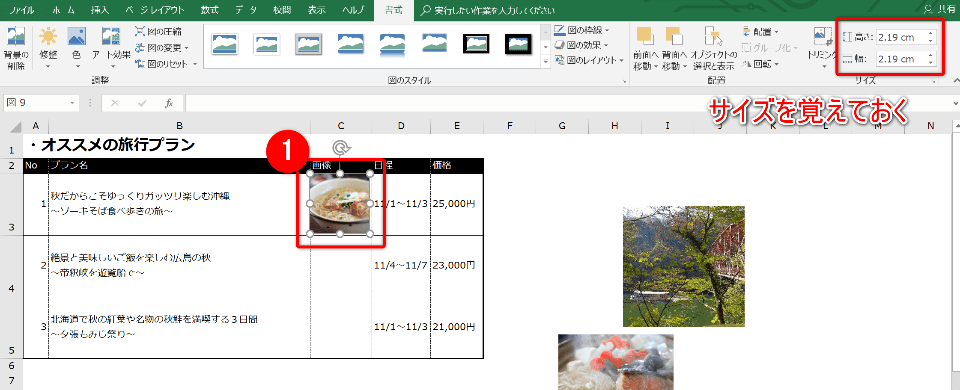This screenshot has height=390, width=960.
Task: Switch to the ホーム (Home) tab
Action: (63, 10)
